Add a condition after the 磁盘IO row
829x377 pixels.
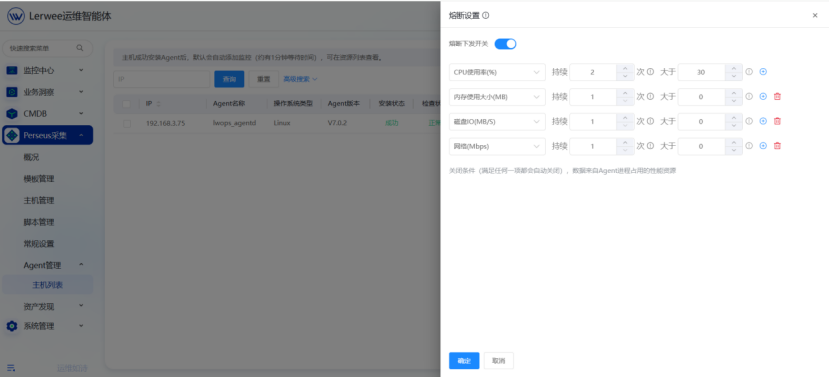tap(763, 121)
